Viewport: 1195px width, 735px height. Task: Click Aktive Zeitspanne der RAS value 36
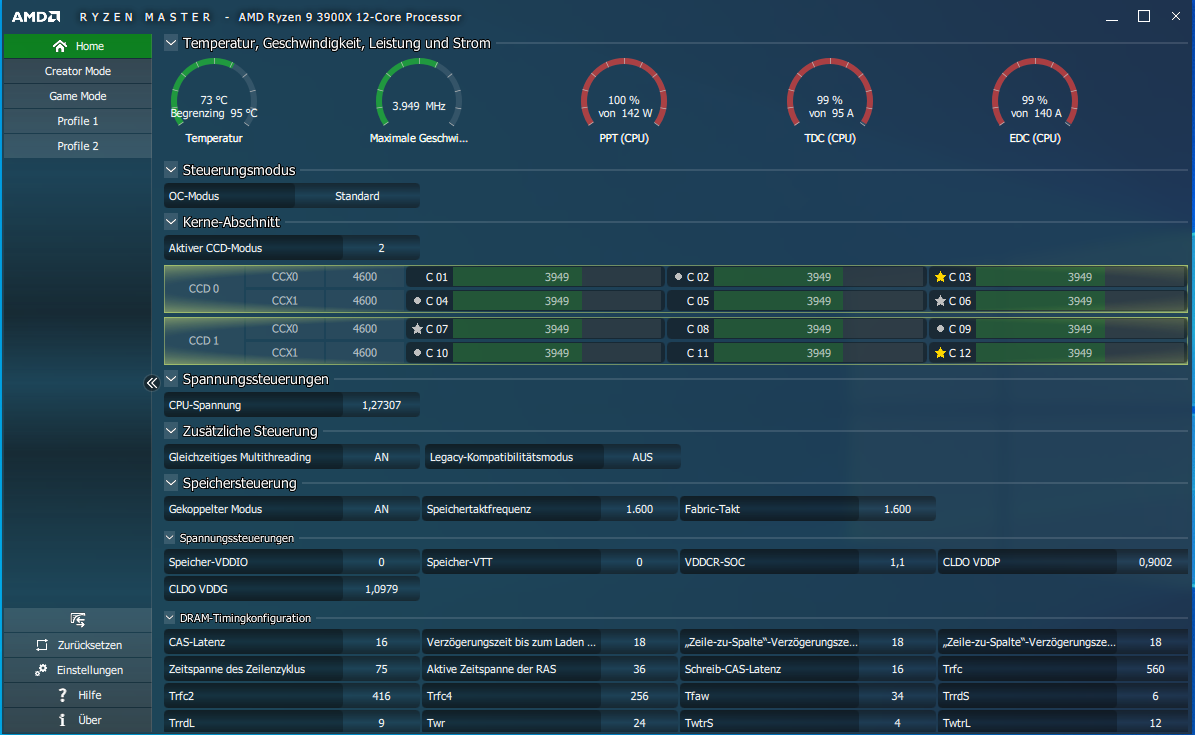pos(639,669)
